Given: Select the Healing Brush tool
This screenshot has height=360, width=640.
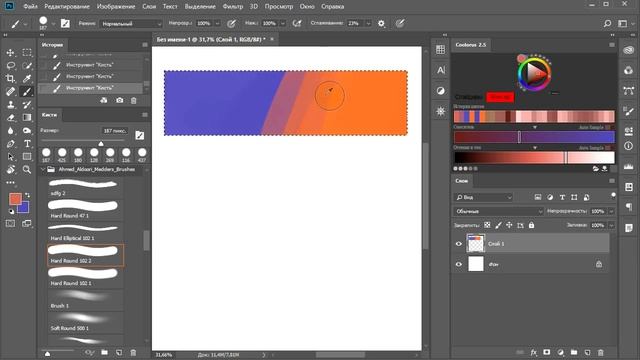Looking at the screenshot, I should [x=11, y=92].
